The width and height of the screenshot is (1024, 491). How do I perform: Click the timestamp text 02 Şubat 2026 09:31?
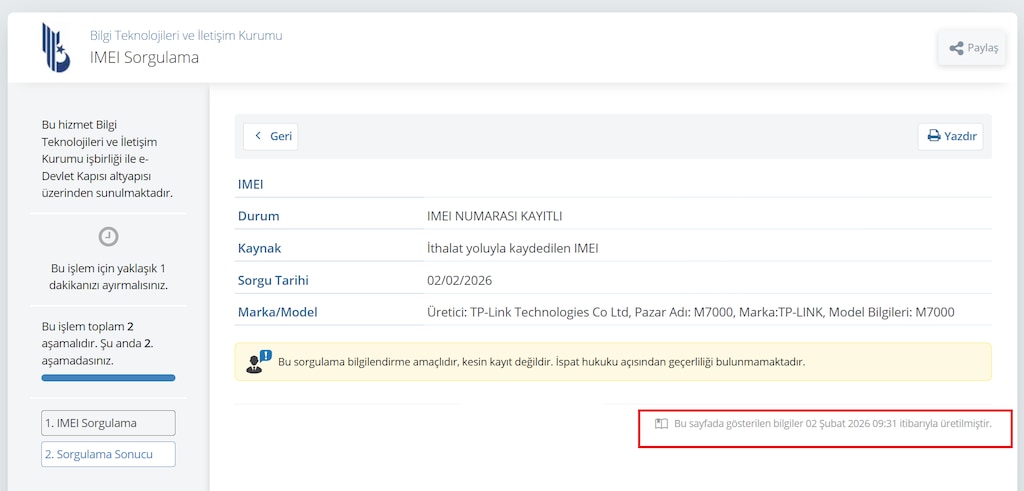[852, 424]
